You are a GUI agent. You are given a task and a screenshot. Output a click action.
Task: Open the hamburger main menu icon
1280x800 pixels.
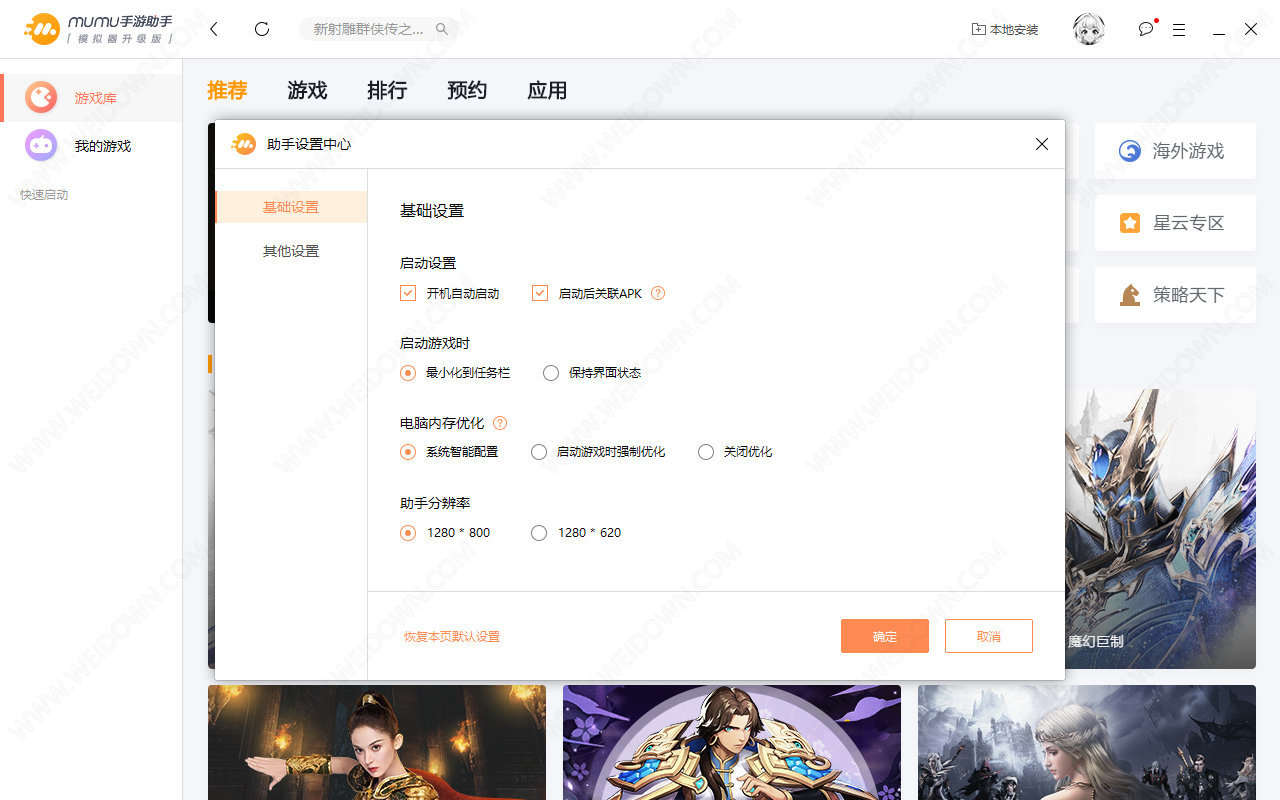click(1179, 29)
